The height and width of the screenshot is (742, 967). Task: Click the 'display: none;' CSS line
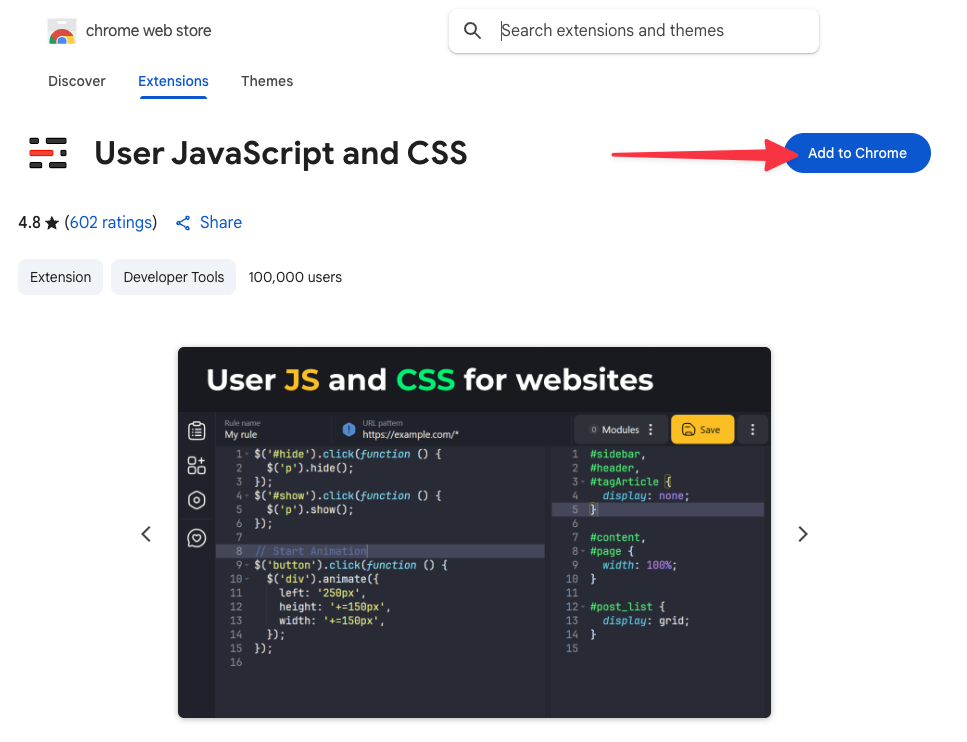coord(646,495)
